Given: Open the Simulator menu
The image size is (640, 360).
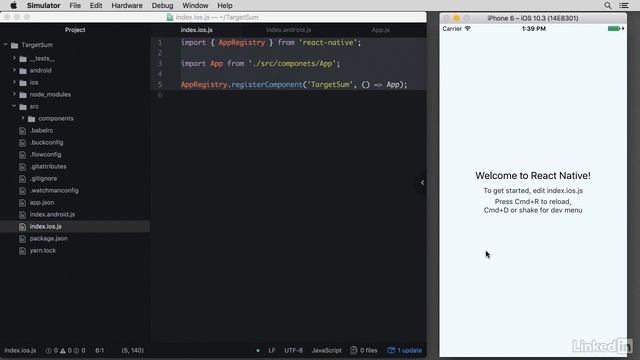Looking at the screenshot, I should tap(43, 5).
